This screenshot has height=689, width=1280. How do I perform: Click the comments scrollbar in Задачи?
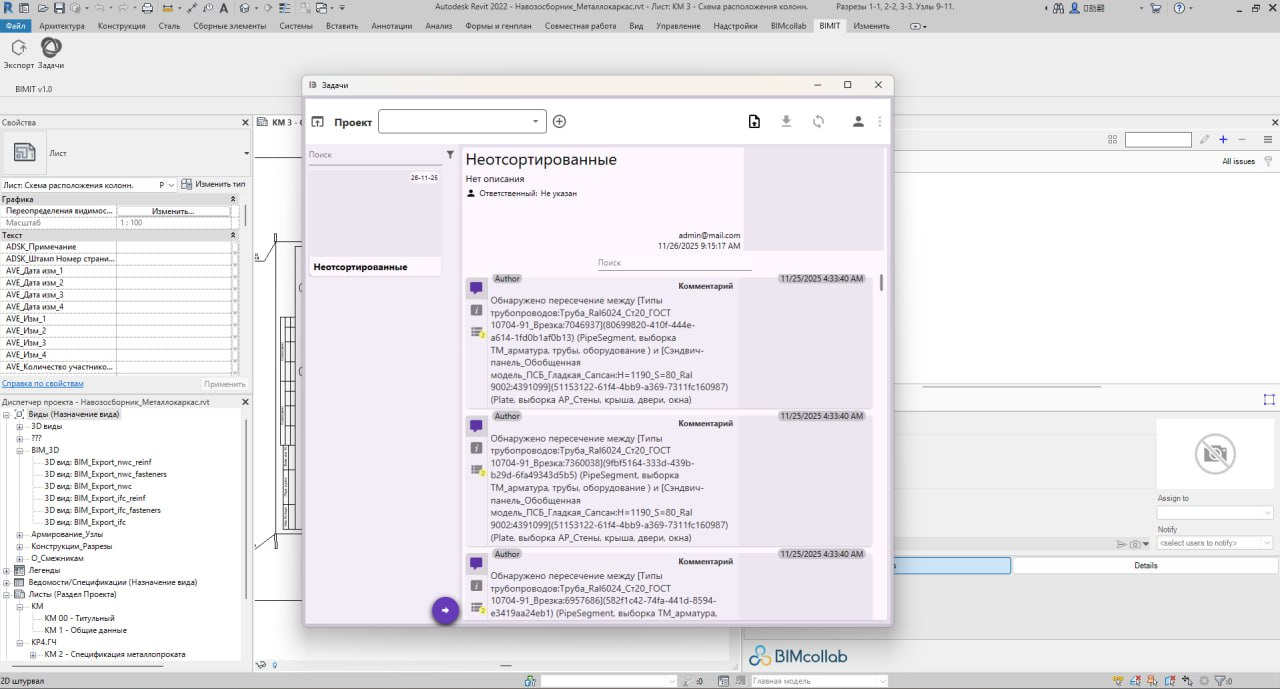click(881, 283)
